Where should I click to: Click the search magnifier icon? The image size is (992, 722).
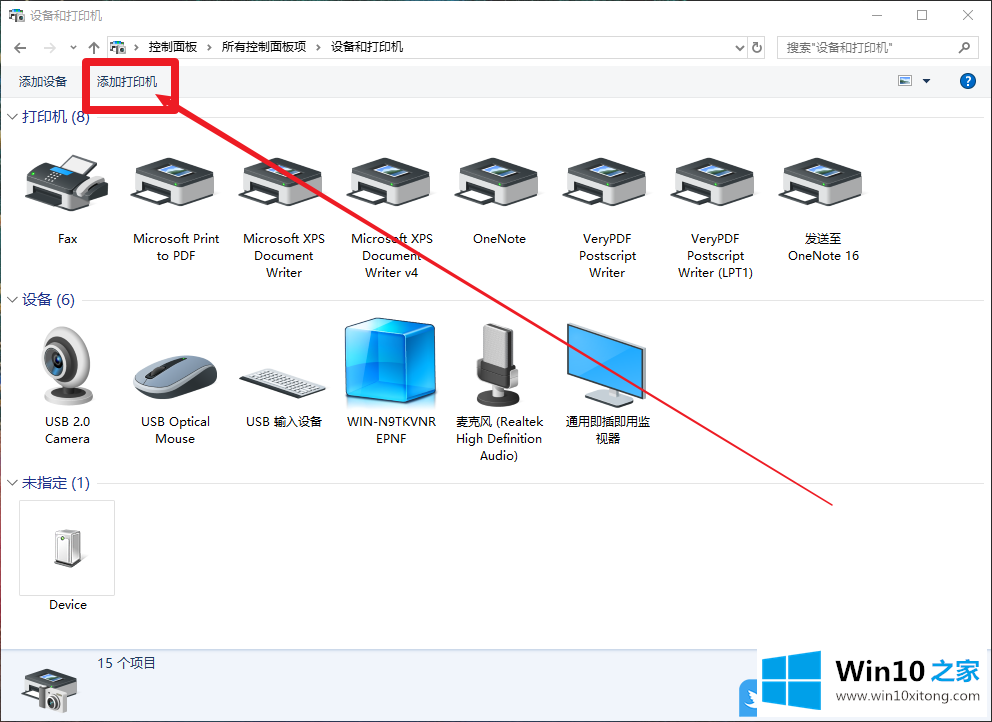point(964,47)
